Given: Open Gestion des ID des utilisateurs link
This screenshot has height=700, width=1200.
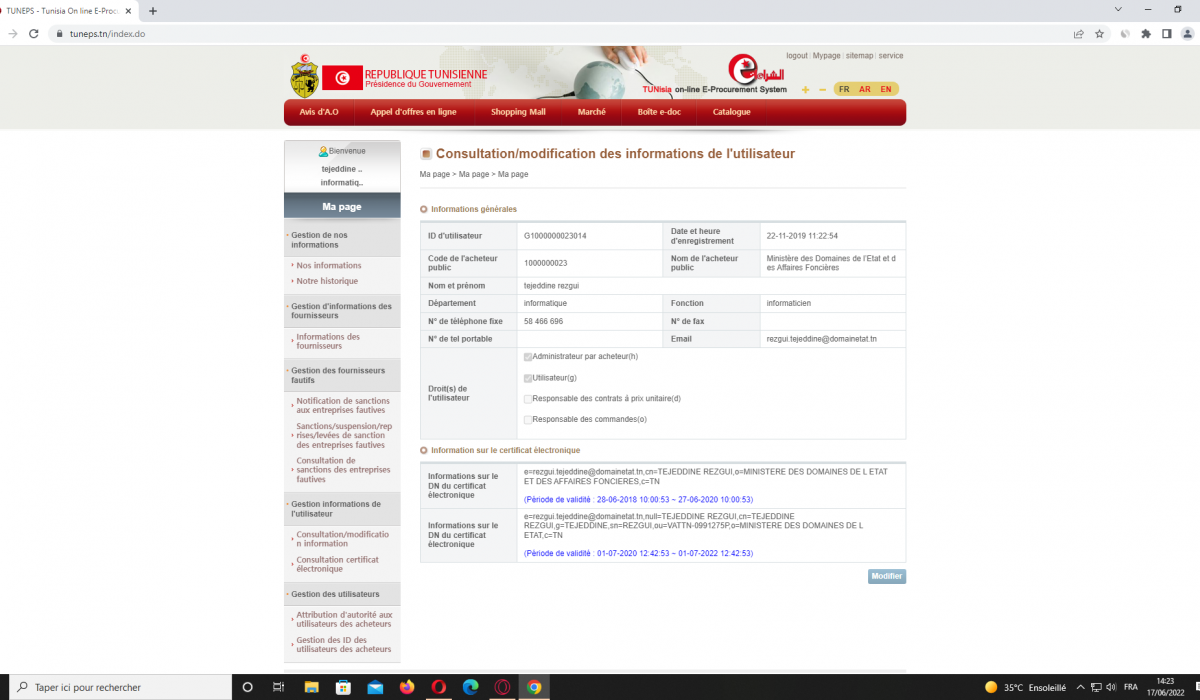Looking at the screenshot, I should pyautogui.click(x=344, y=645).
